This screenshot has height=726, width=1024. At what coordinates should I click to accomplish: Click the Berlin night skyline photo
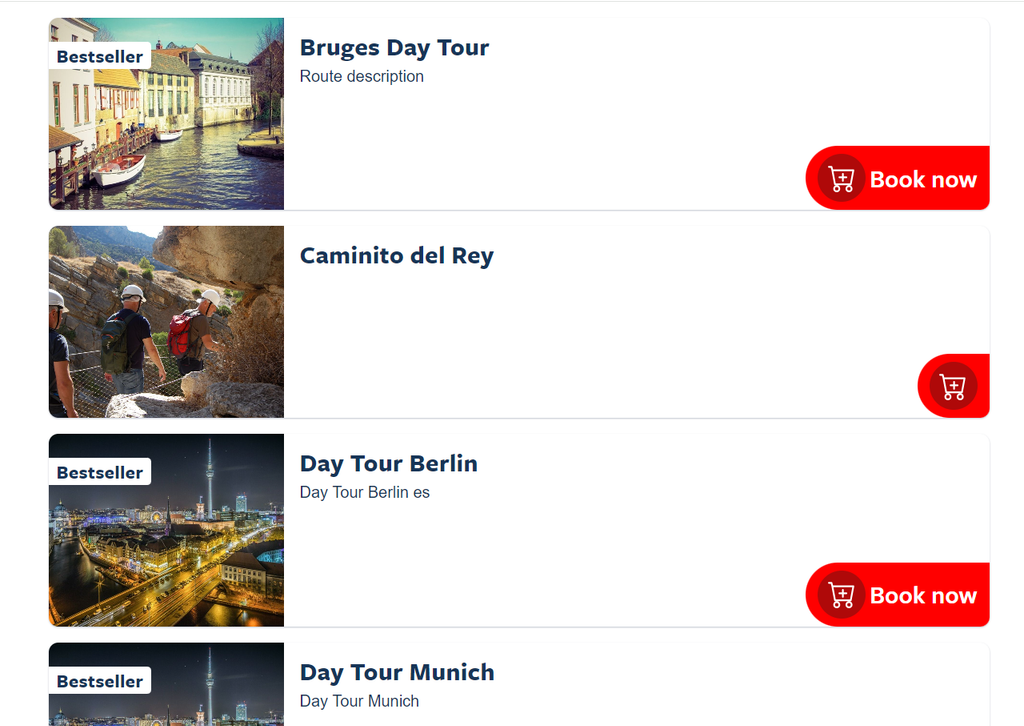pos(167,530)
